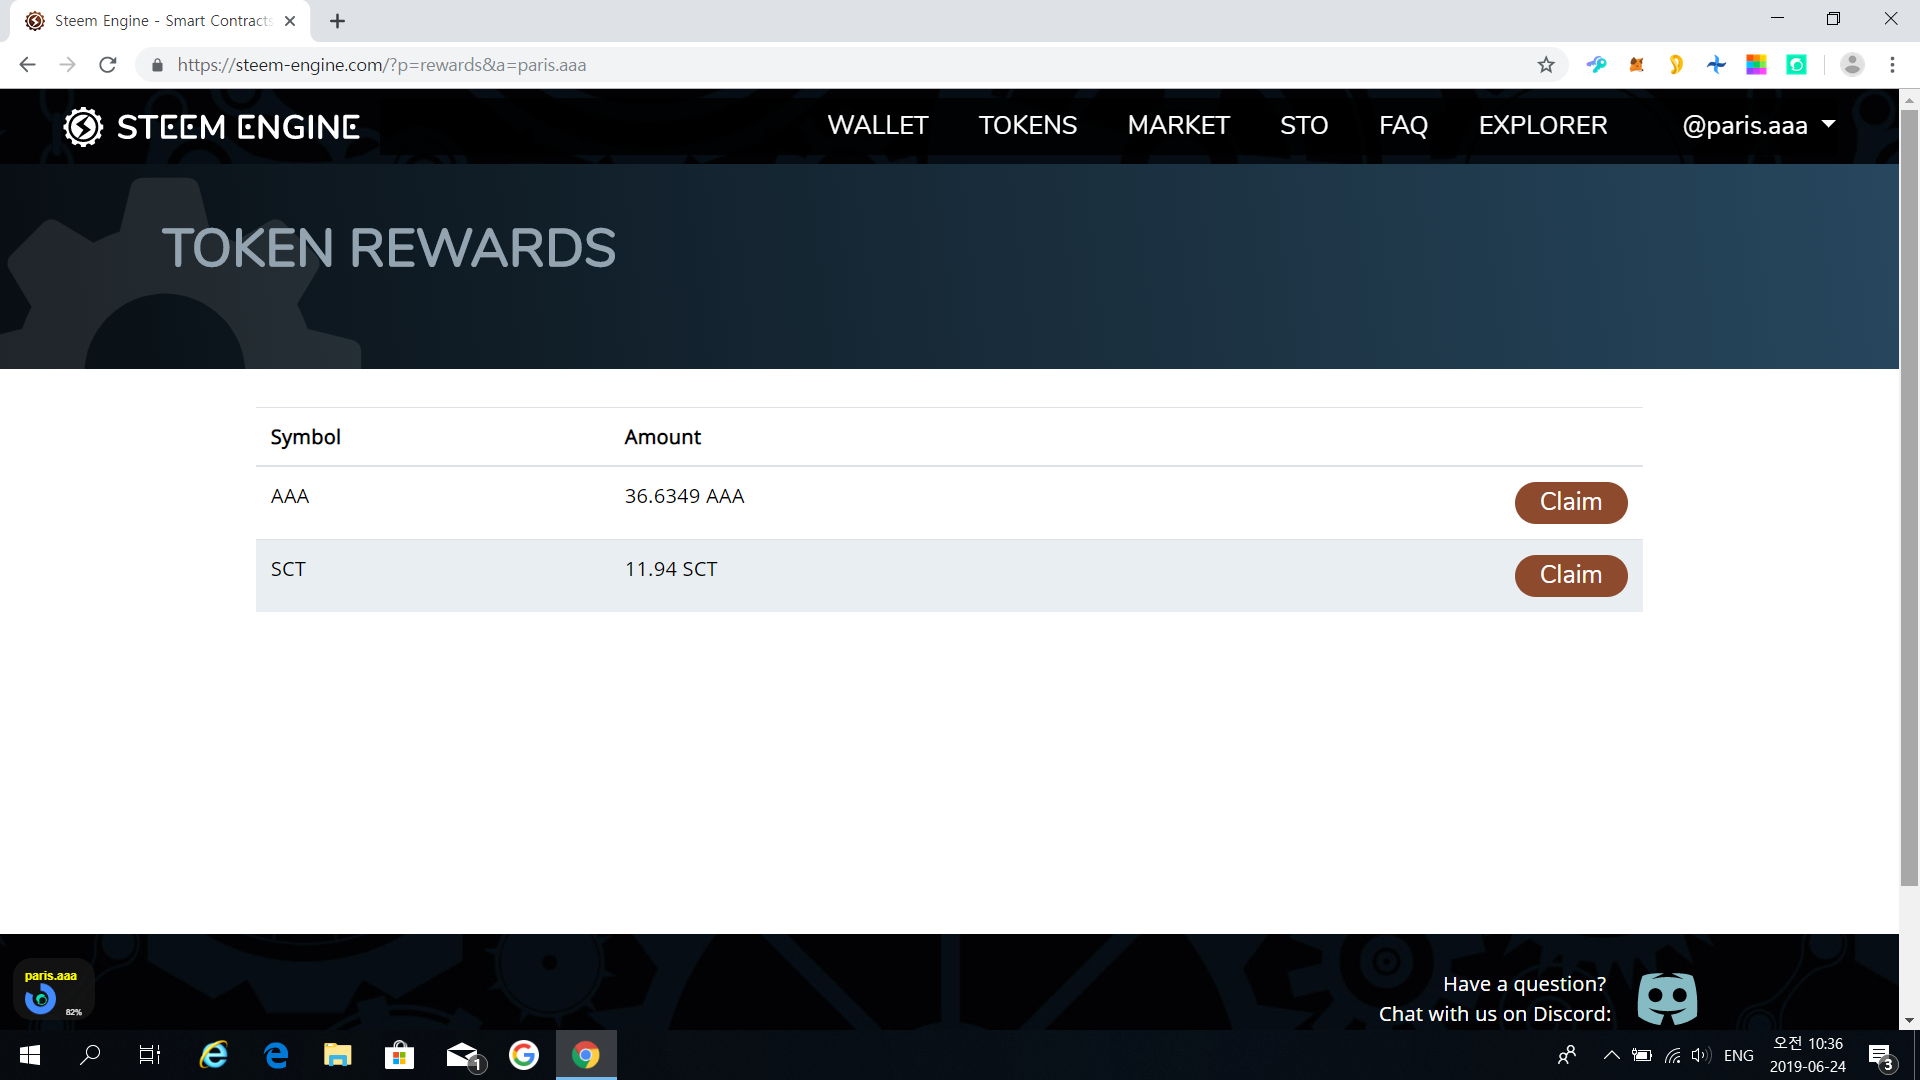
Task: Open Google app on taskbar
Action: (x=524, y=1055)
